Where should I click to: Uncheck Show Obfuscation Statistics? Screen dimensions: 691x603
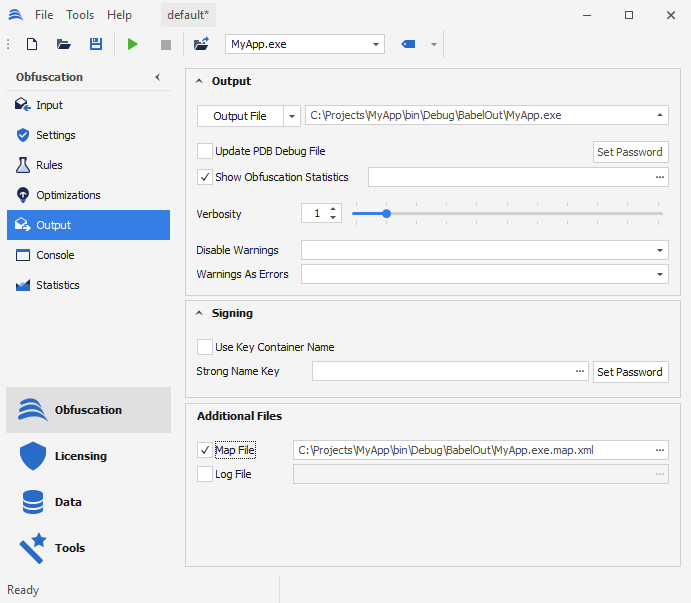click(x=205, y=177)
